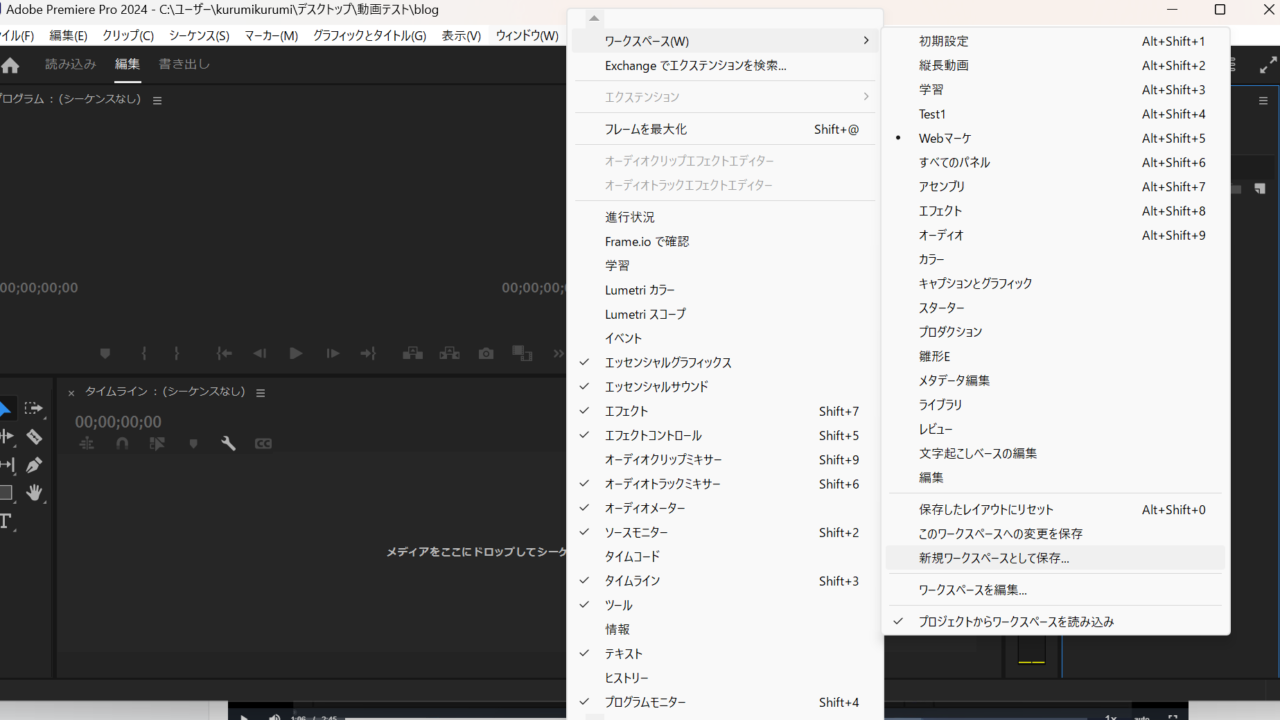
Task: Click Add Marker in Program monitor
Action: coord(105,353)
